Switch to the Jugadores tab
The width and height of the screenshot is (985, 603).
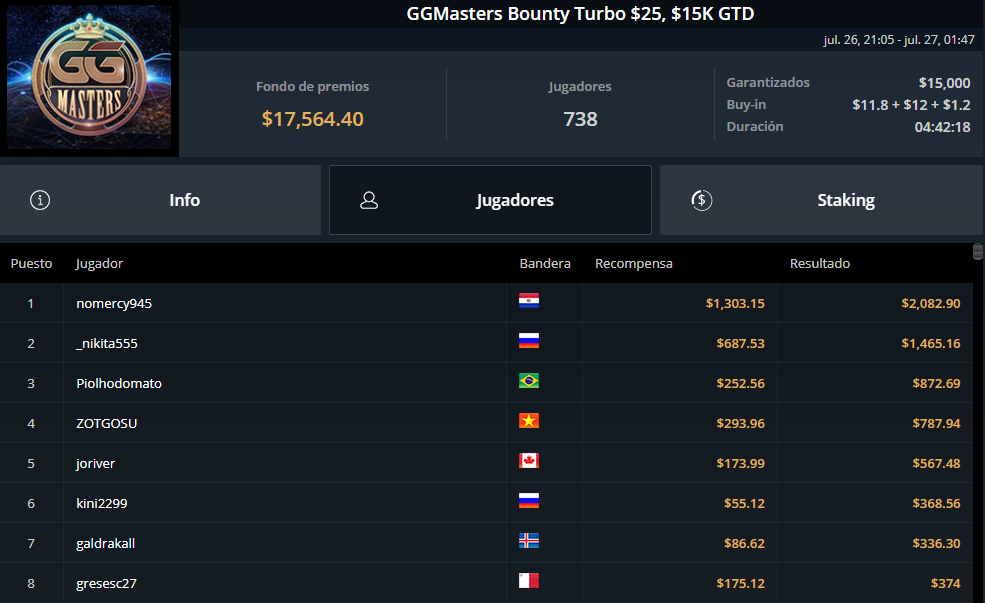coord(490,200)
